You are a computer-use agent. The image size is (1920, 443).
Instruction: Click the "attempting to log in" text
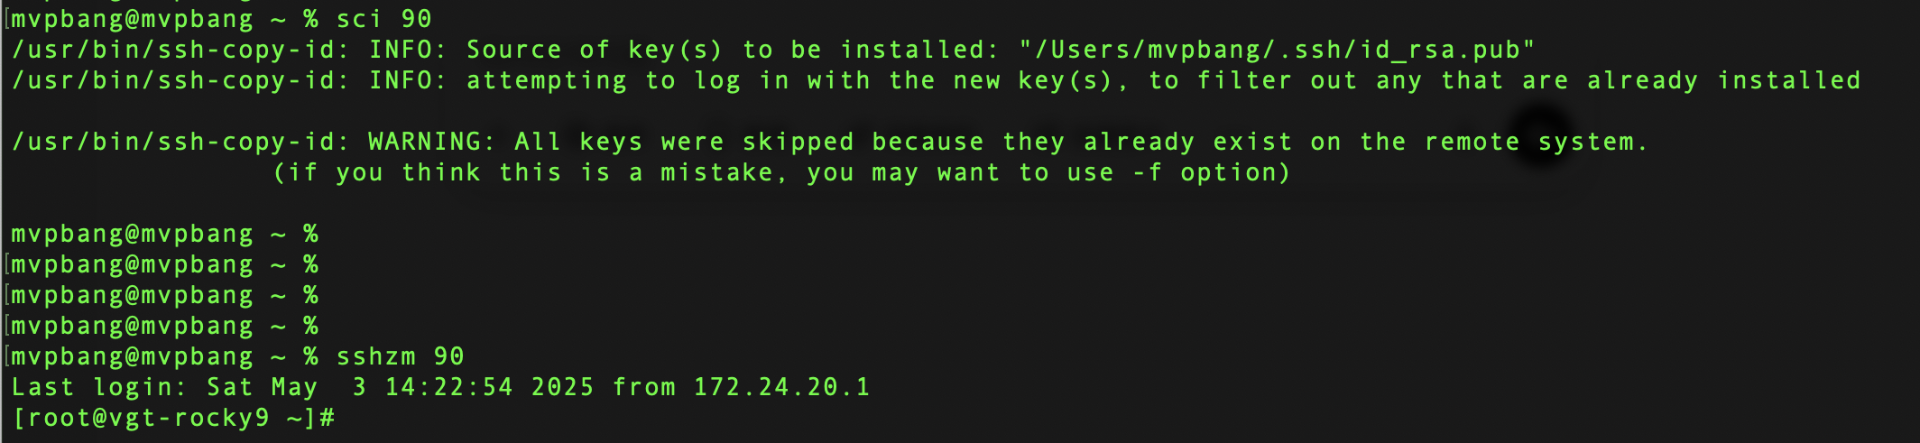[603, 81]
